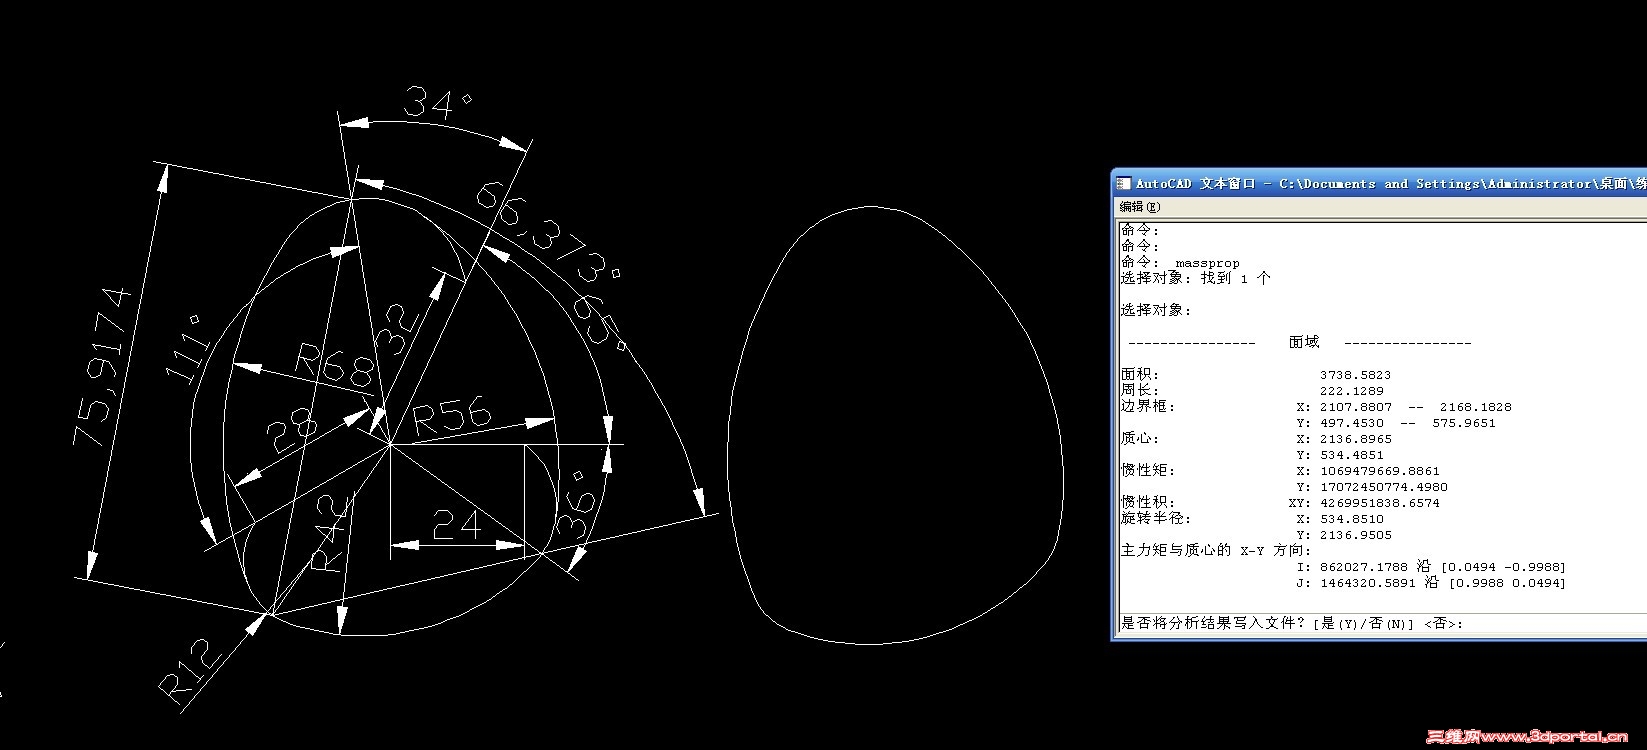Click the AutoCAD 文本窗口 title bar
The image size is (1647, 750).
point(1380,183)
